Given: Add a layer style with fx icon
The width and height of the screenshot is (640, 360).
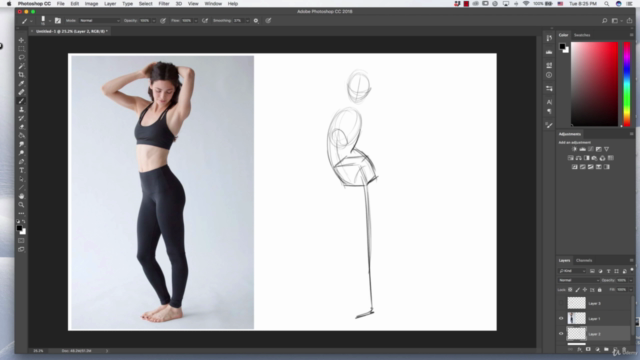Looking at the screenshot, I should click(579, 349).
